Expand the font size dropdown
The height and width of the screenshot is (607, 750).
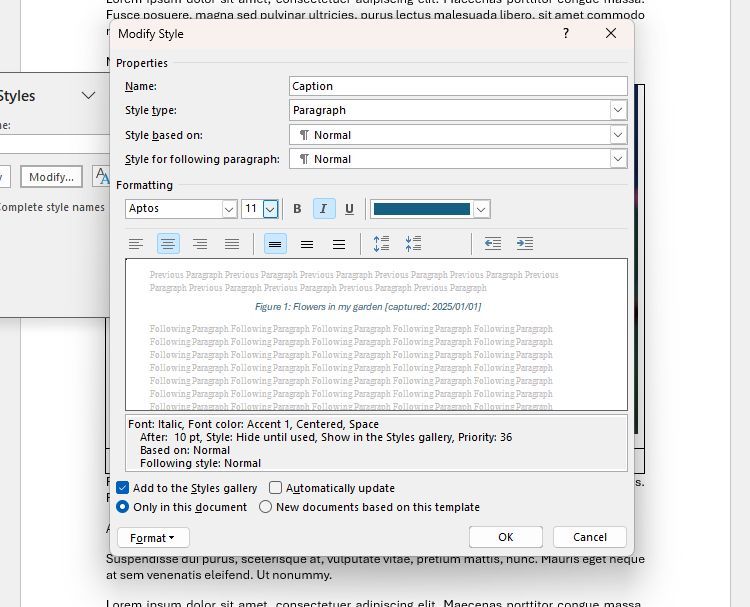[x=270, y=209]
